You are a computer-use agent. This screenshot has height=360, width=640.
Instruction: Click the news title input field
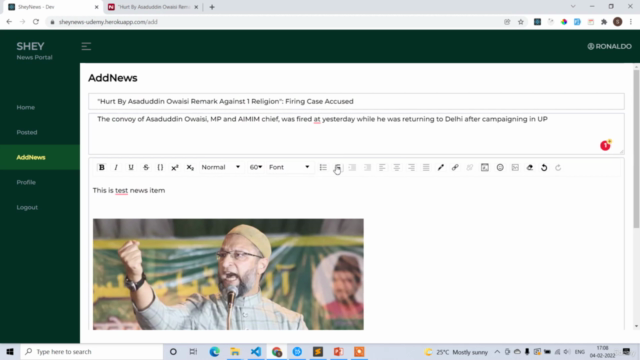356,101
